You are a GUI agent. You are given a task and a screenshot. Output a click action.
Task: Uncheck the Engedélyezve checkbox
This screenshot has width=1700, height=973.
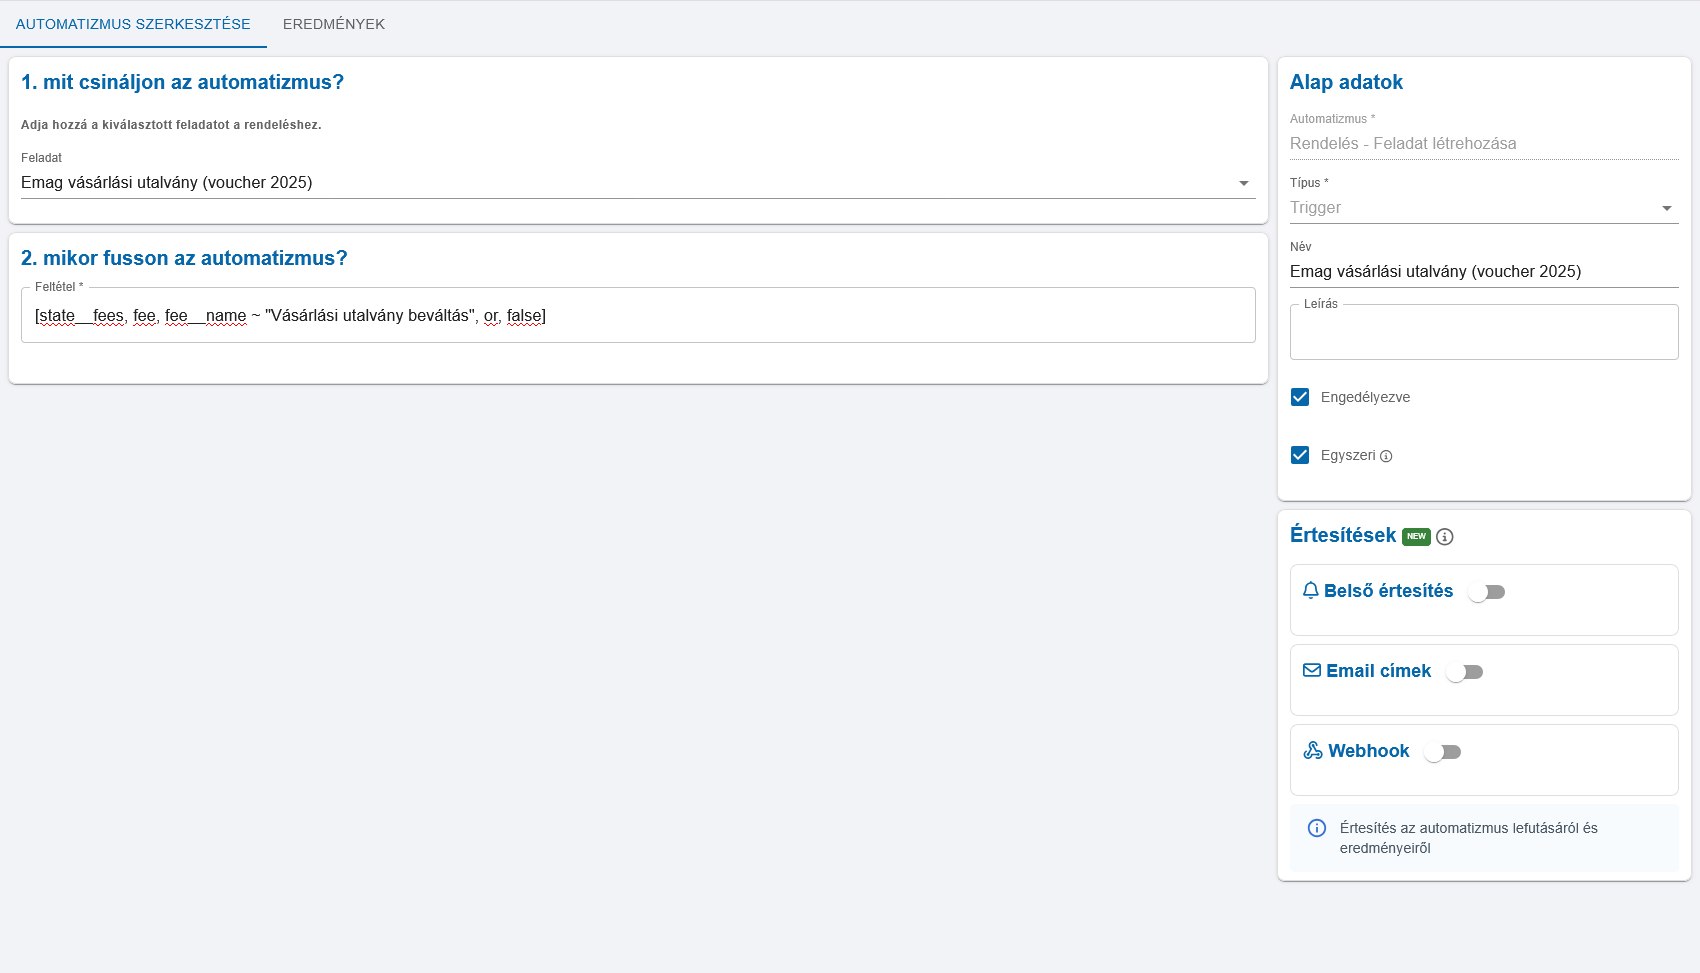1300,397
